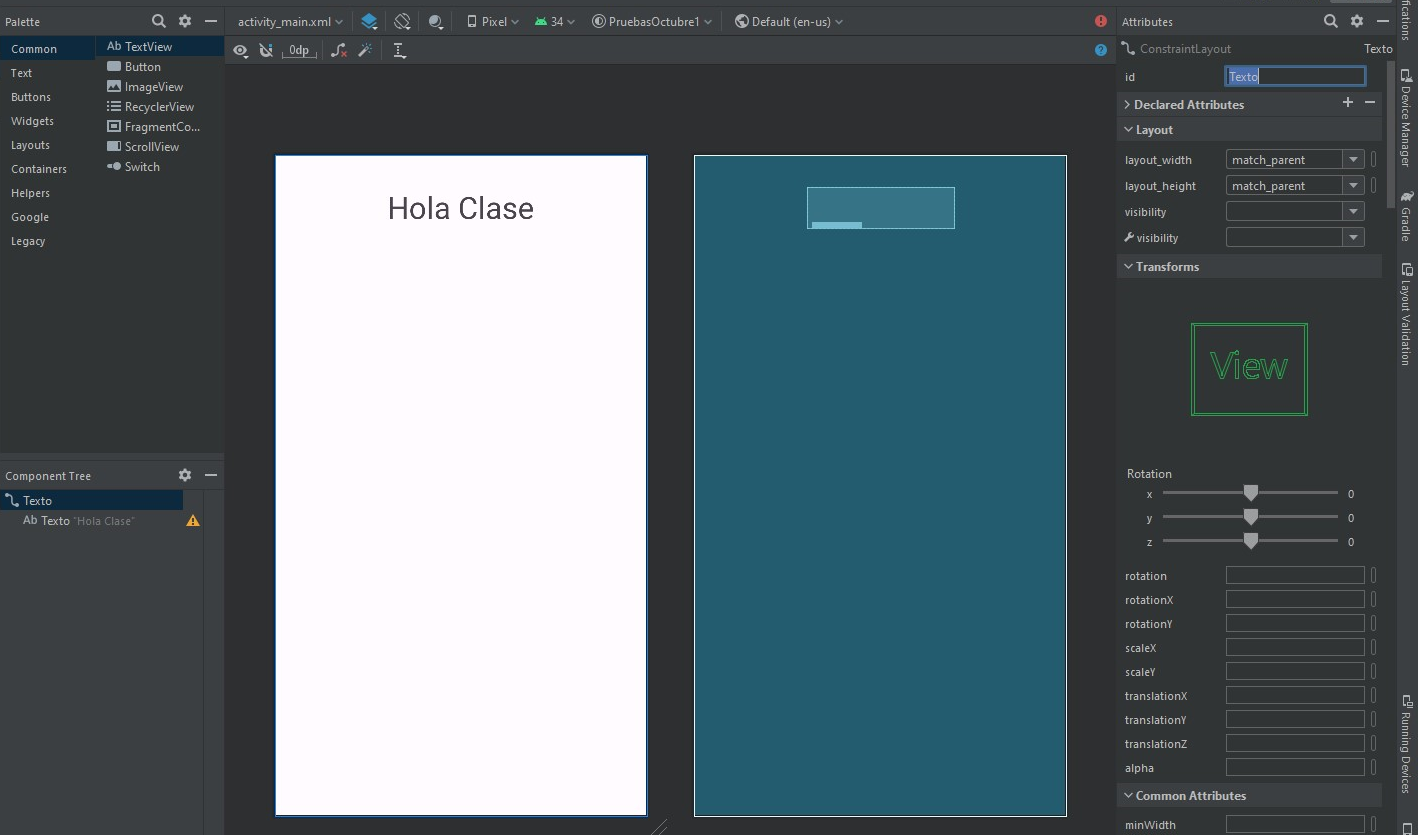The width and height of the screenshot is (1418, 835).
Task: Click the Infer Constraints magic wand icon
Action: (x=365, y=50)
